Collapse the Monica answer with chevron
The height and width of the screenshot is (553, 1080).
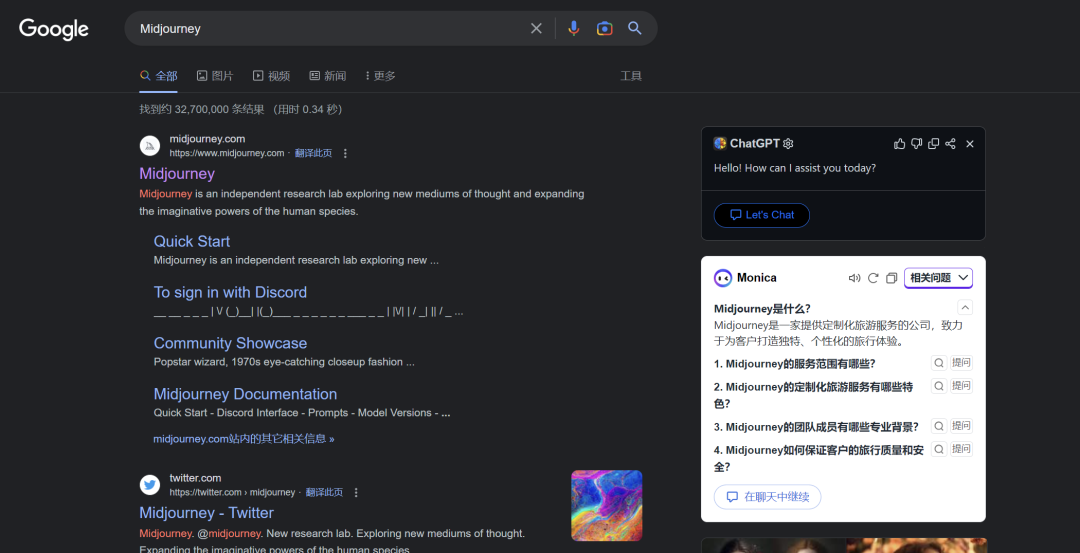click(x=964, y=308)
